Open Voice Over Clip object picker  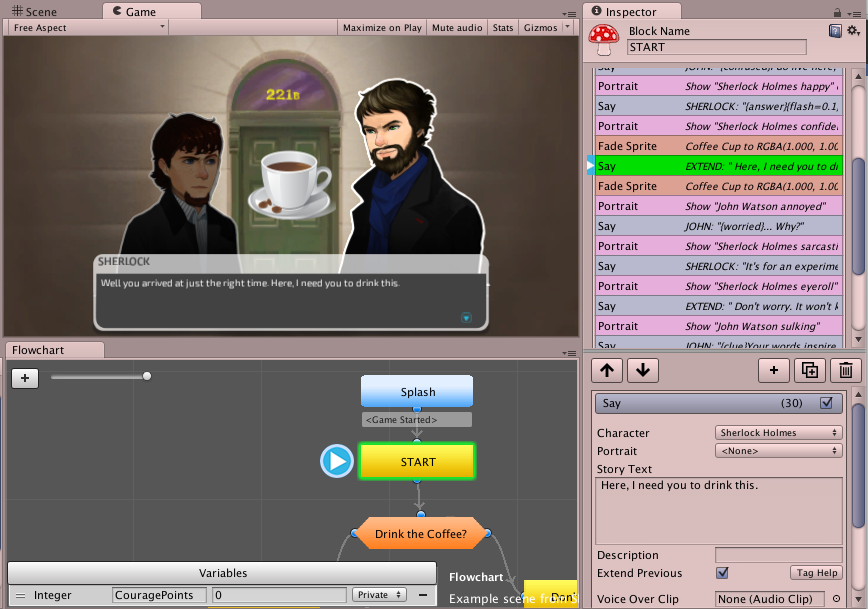(836, 599)
